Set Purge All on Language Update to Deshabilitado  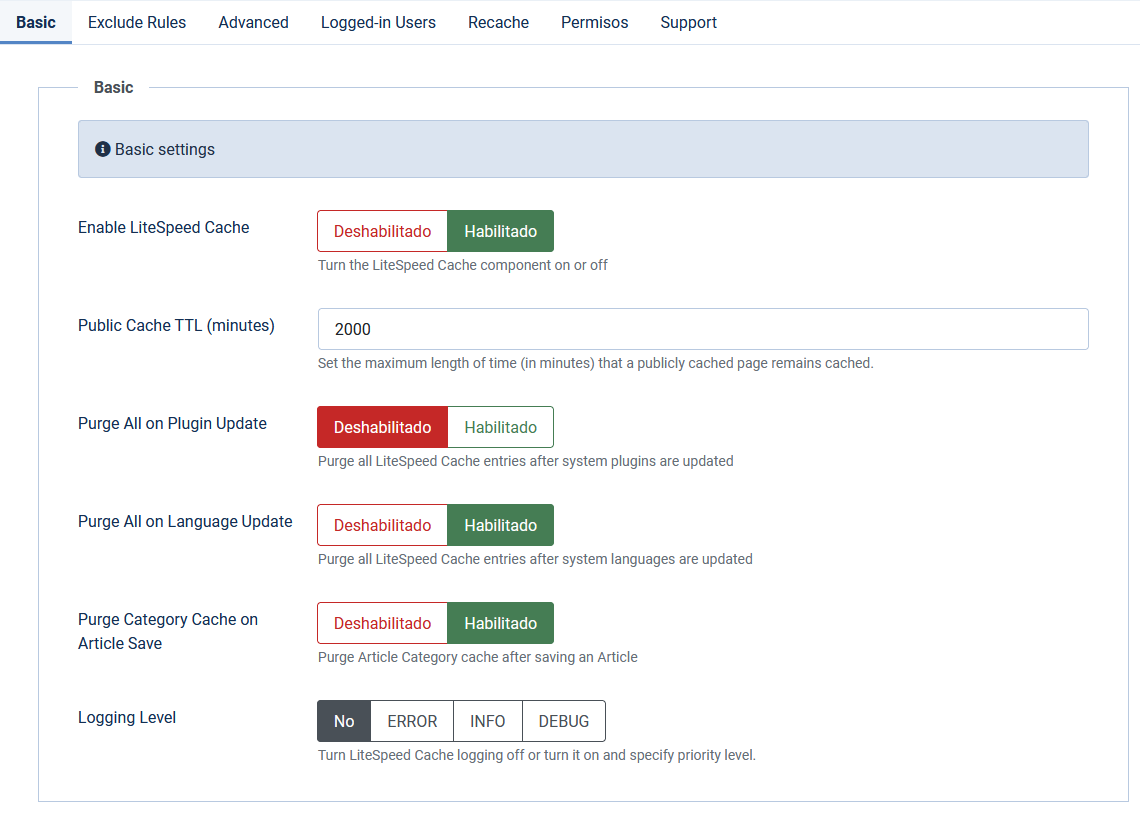382,525
